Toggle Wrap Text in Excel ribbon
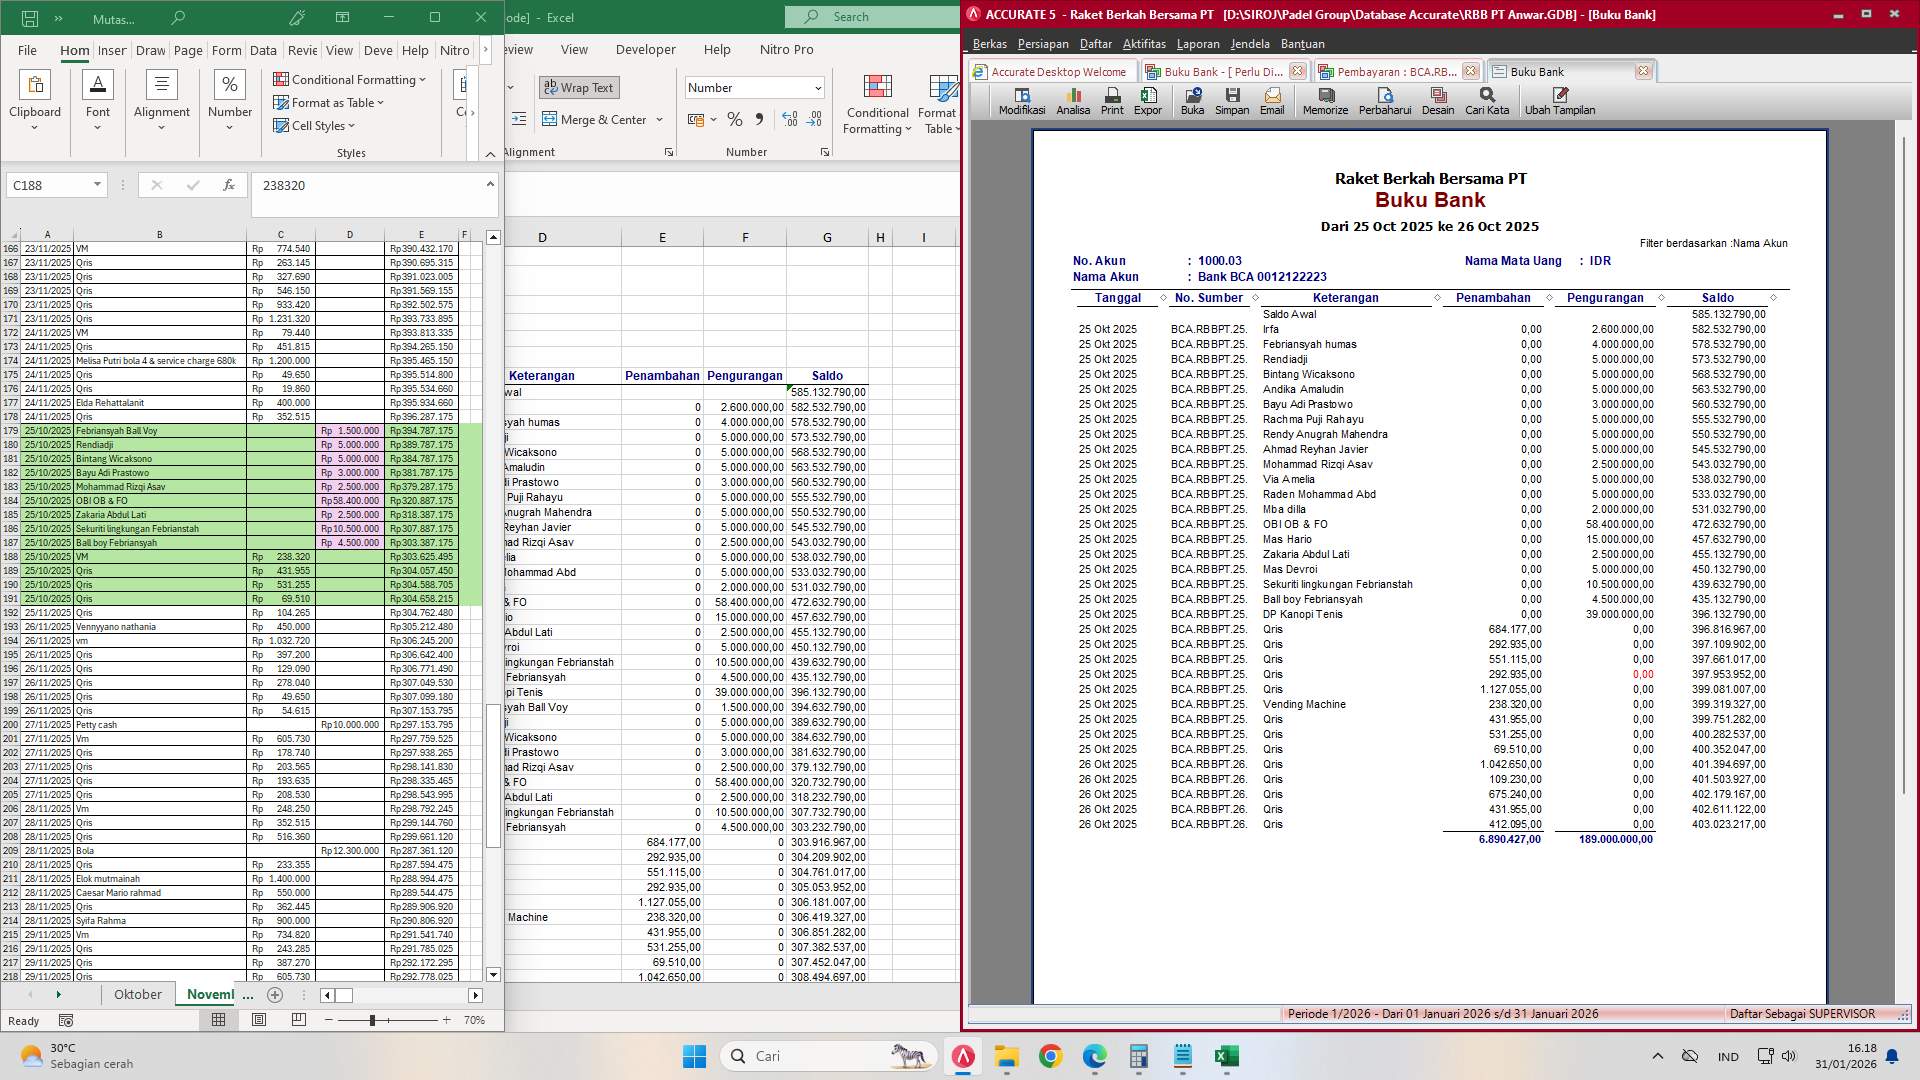This screenshot has width=1920, height=1080. click(x=580, y=87)
